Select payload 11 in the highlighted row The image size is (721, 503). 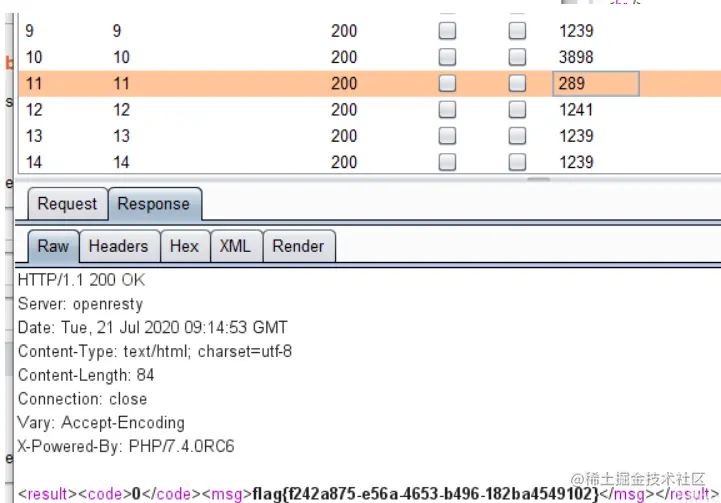point(121,84)
